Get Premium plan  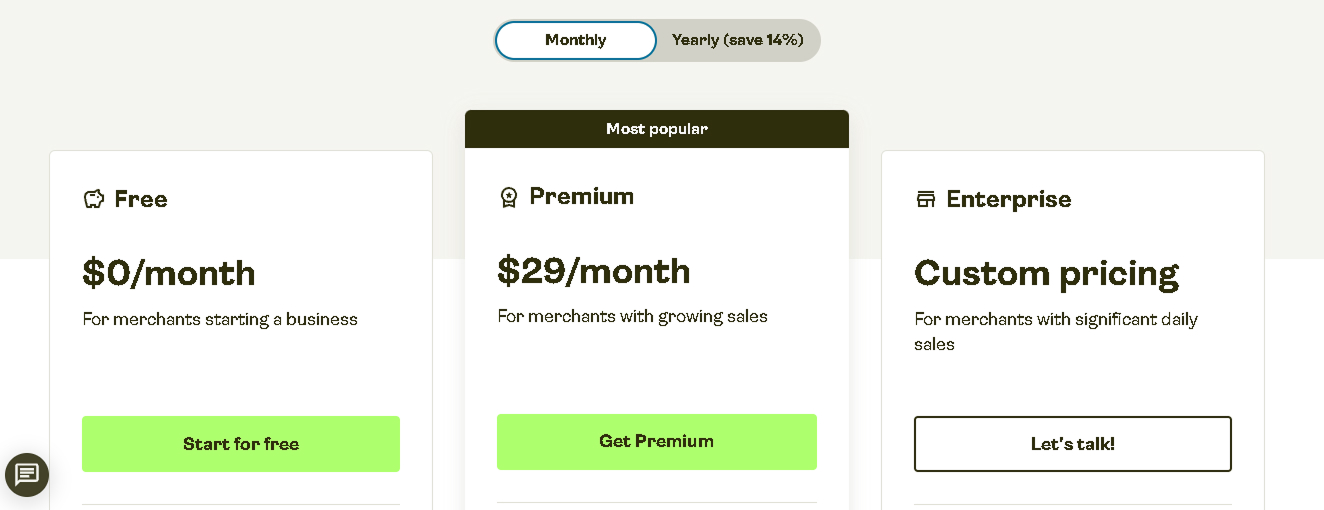click(x=657, y=442)
